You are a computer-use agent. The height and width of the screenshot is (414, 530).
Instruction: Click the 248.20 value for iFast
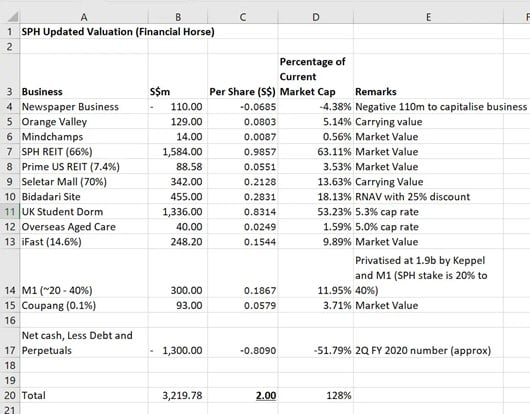pos(186,242)
